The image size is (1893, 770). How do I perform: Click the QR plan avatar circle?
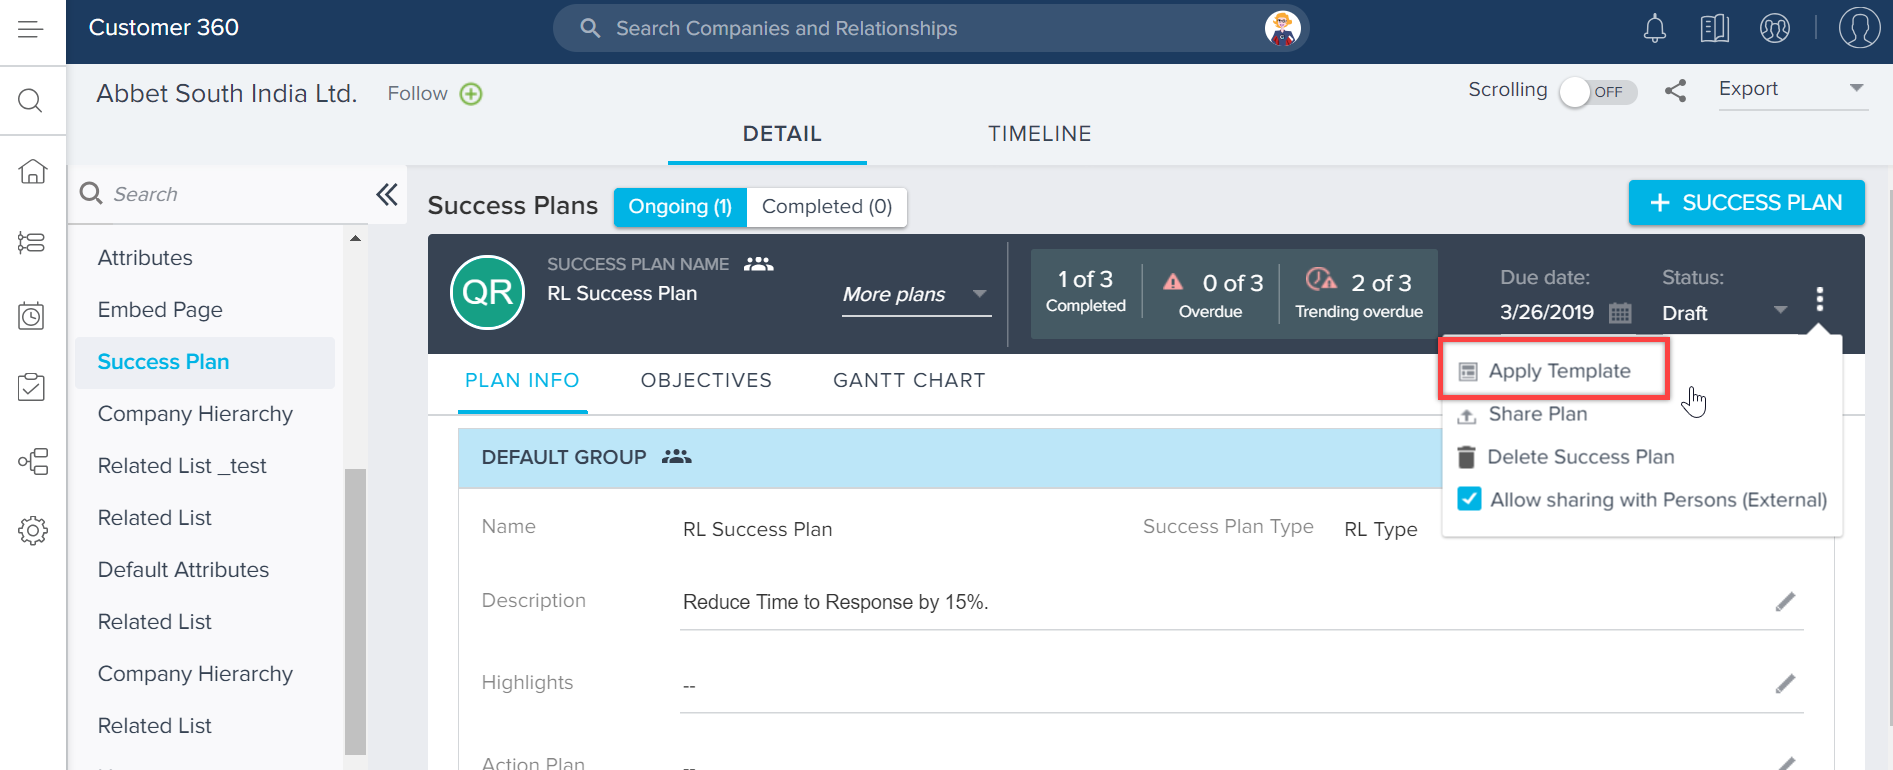tap(488, 292)
